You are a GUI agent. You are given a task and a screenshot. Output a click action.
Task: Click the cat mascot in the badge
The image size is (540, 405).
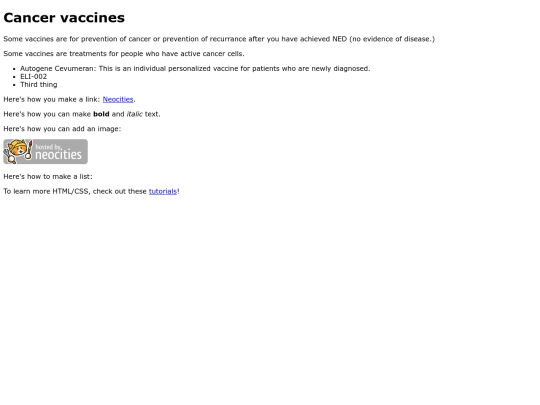click(x=18, y=151)
